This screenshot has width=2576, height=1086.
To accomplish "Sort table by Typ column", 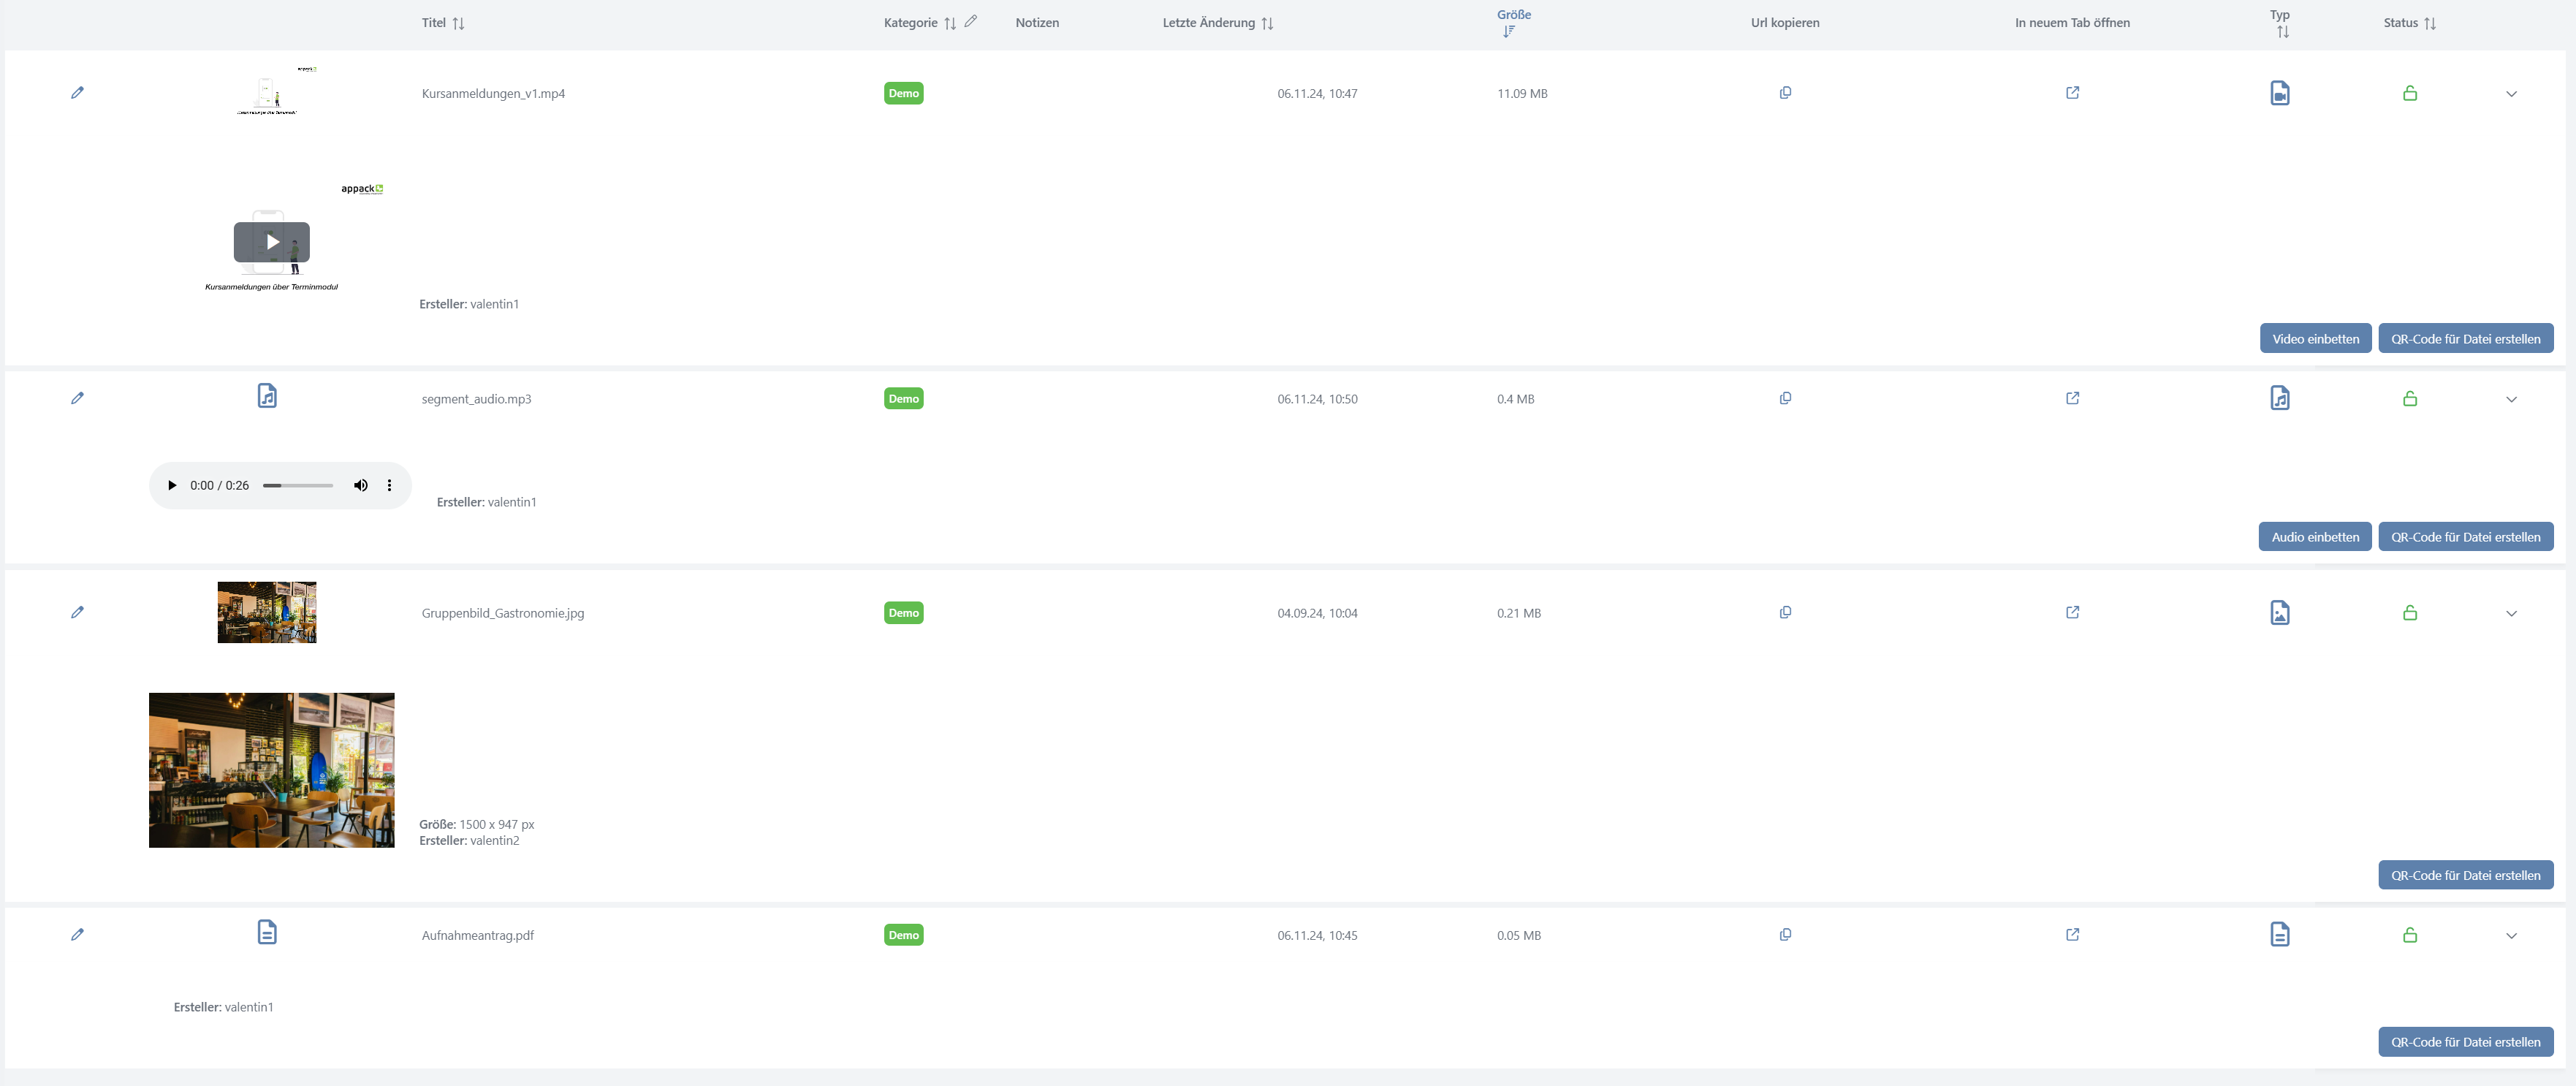I will (2282, 32).
